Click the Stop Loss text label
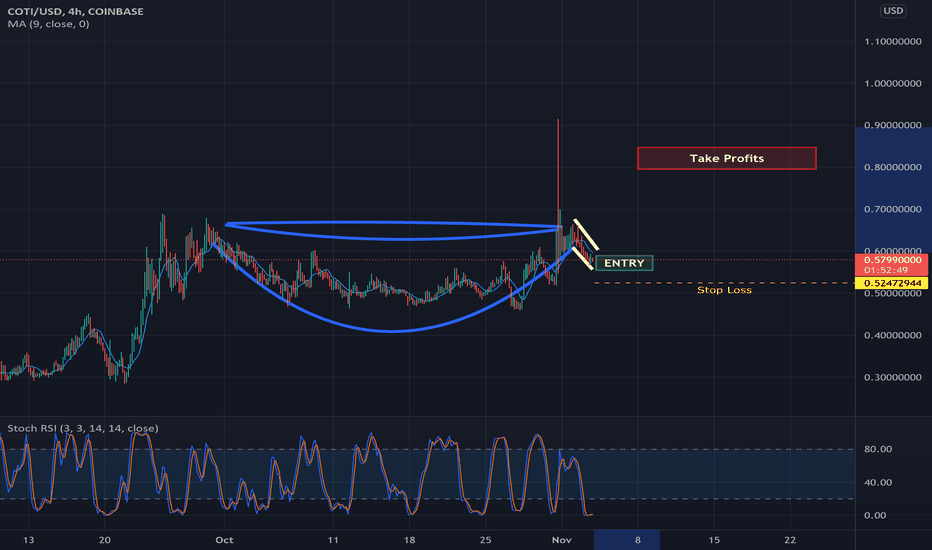Image resolution: width=932 pixels, height=550 pixels. [x=724, y=290]
